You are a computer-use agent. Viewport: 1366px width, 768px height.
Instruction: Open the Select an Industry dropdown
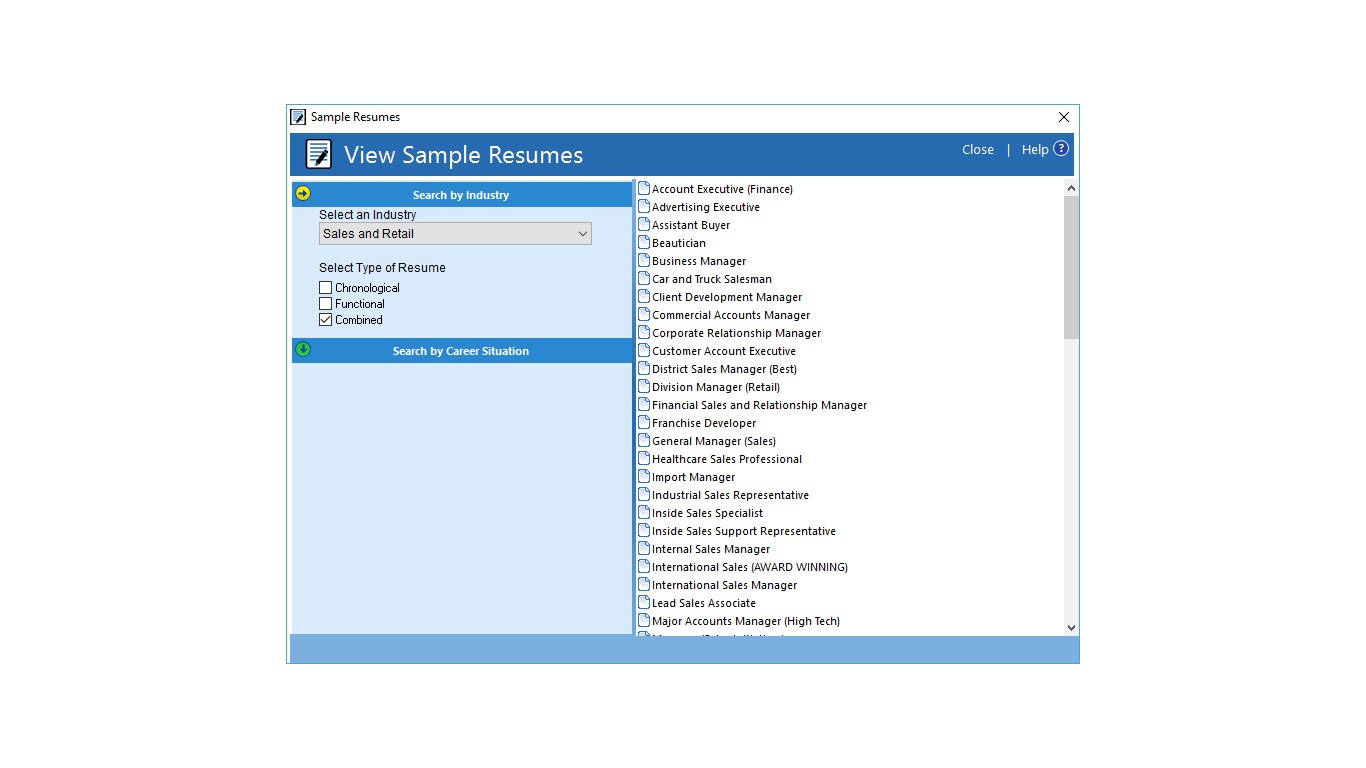coord(455,234)
